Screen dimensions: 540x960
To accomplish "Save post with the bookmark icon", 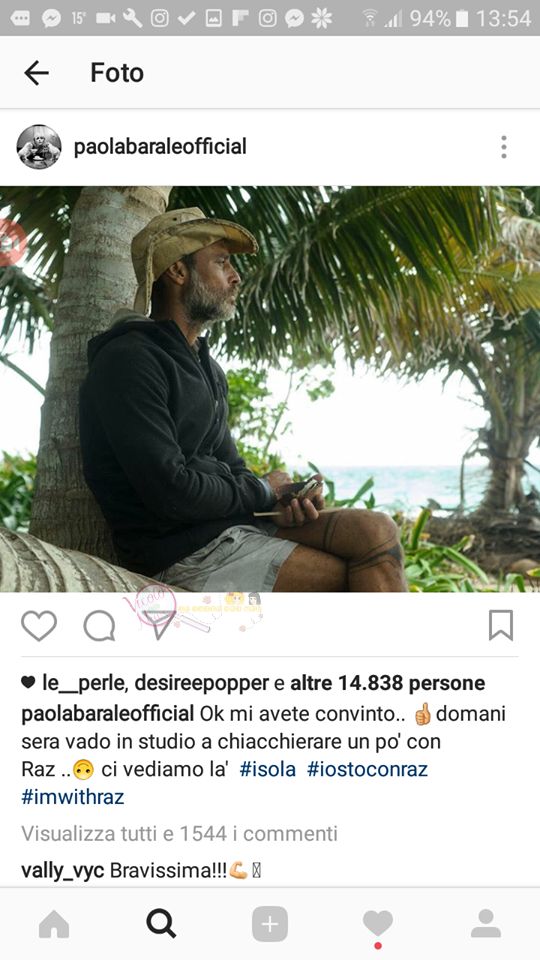I will 501,626.
